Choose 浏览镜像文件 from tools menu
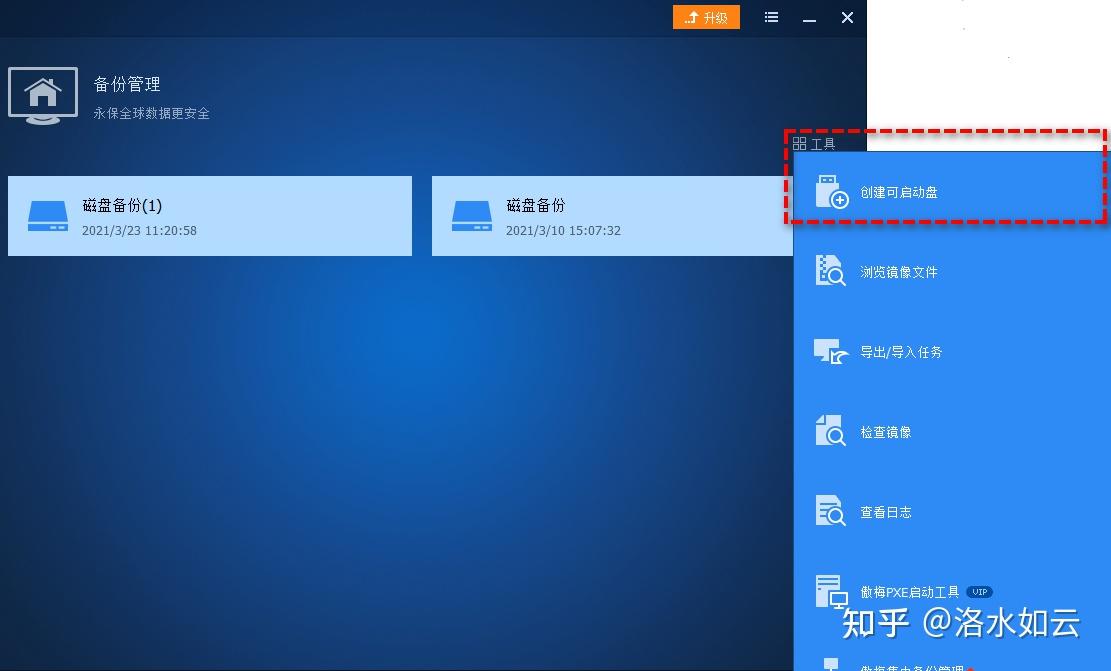The width and height of the screenshot is (1111, 671). pyautogui.click(x=952, y=272)
